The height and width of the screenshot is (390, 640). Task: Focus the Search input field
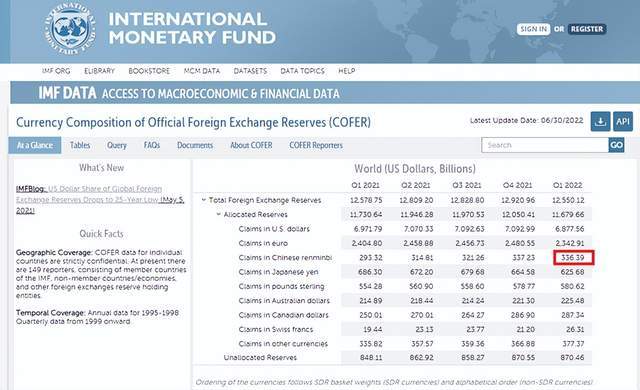coord(545,145)
